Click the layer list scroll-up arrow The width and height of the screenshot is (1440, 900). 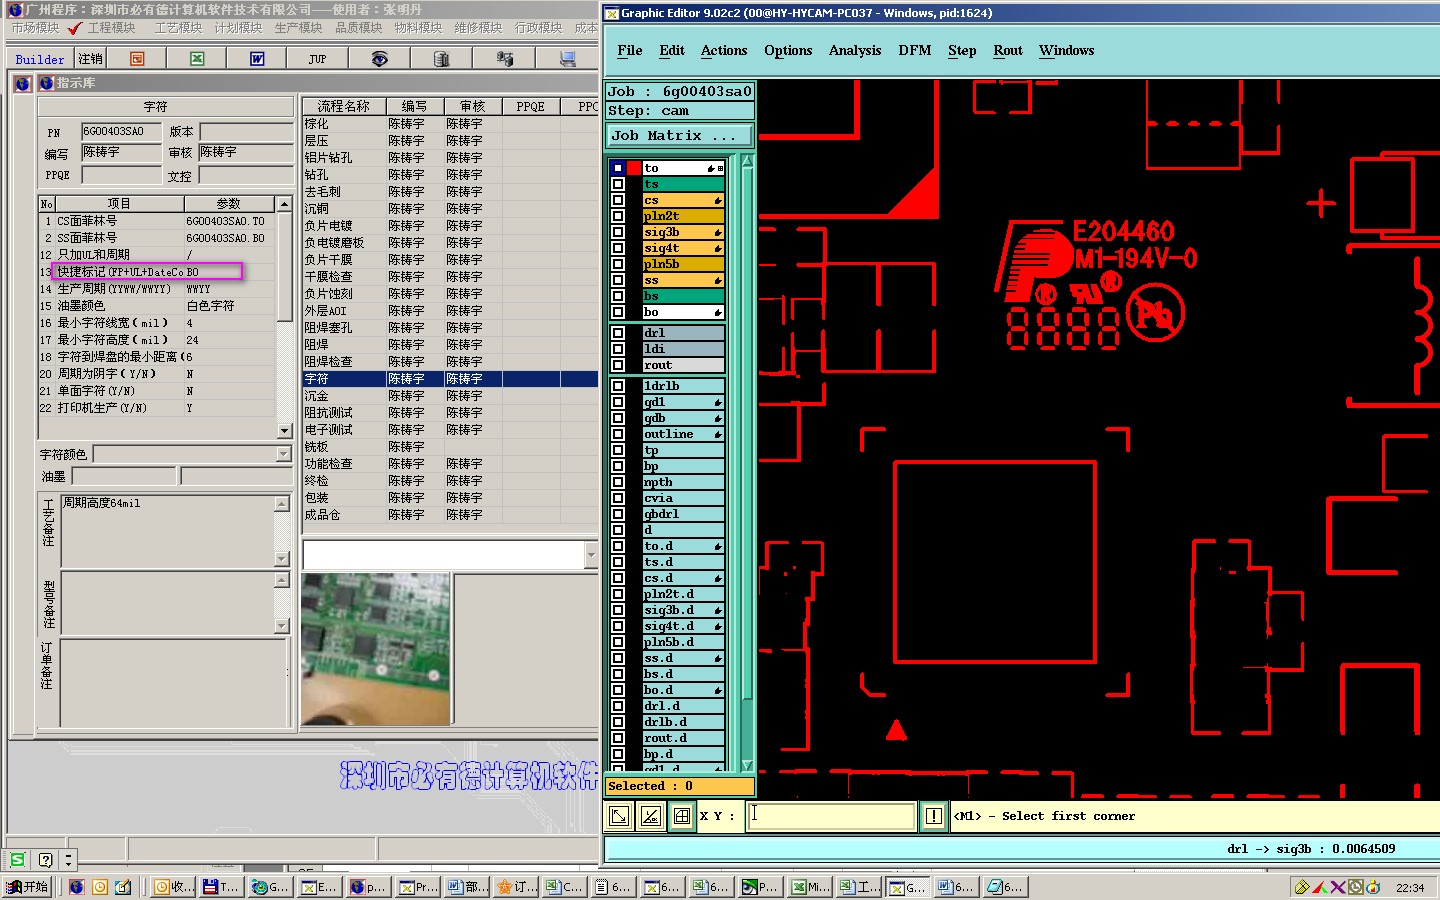pyautogui.click(x=746, y=160)
